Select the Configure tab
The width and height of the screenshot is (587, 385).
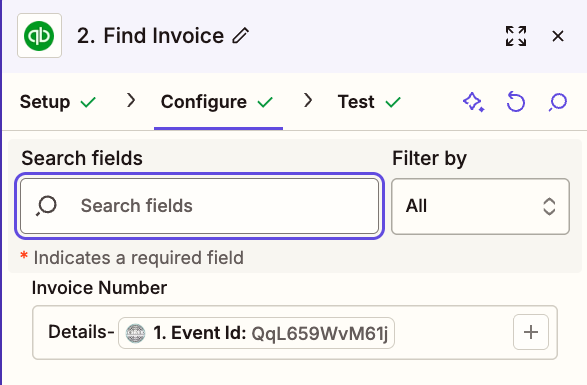click(217, 102)
